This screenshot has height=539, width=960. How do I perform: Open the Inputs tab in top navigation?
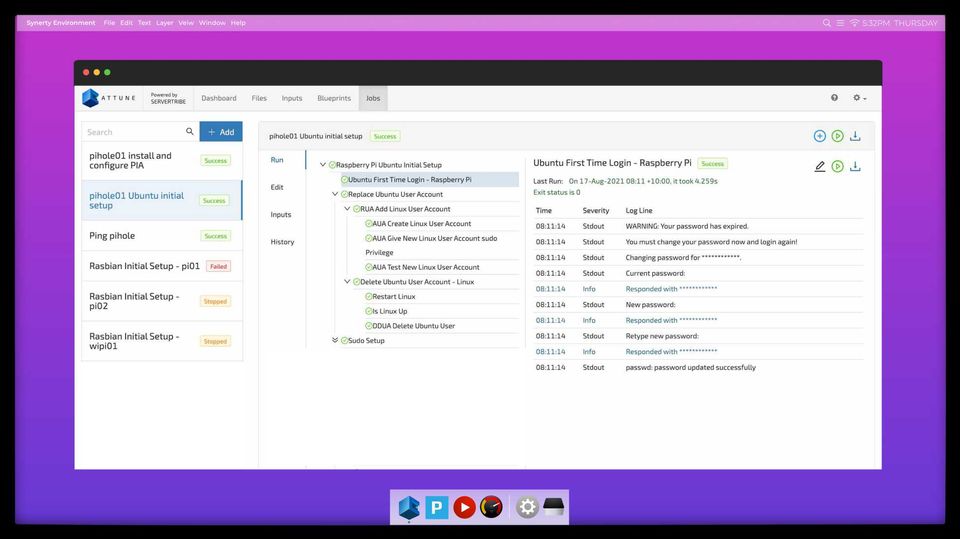(291, 98)
